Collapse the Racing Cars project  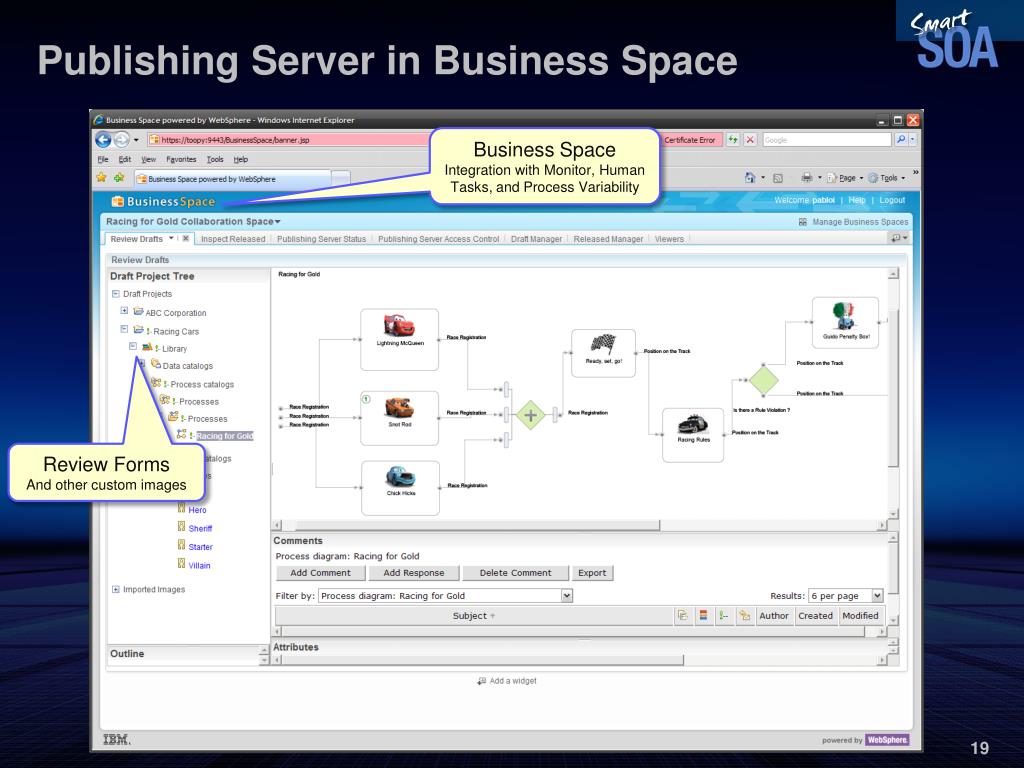click(x=124, y=329)
